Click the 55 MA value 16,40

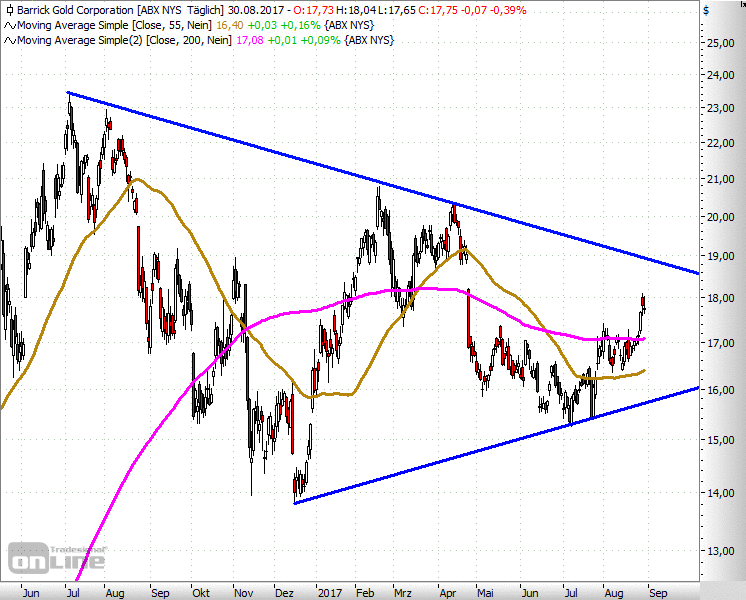coord(230,25)
